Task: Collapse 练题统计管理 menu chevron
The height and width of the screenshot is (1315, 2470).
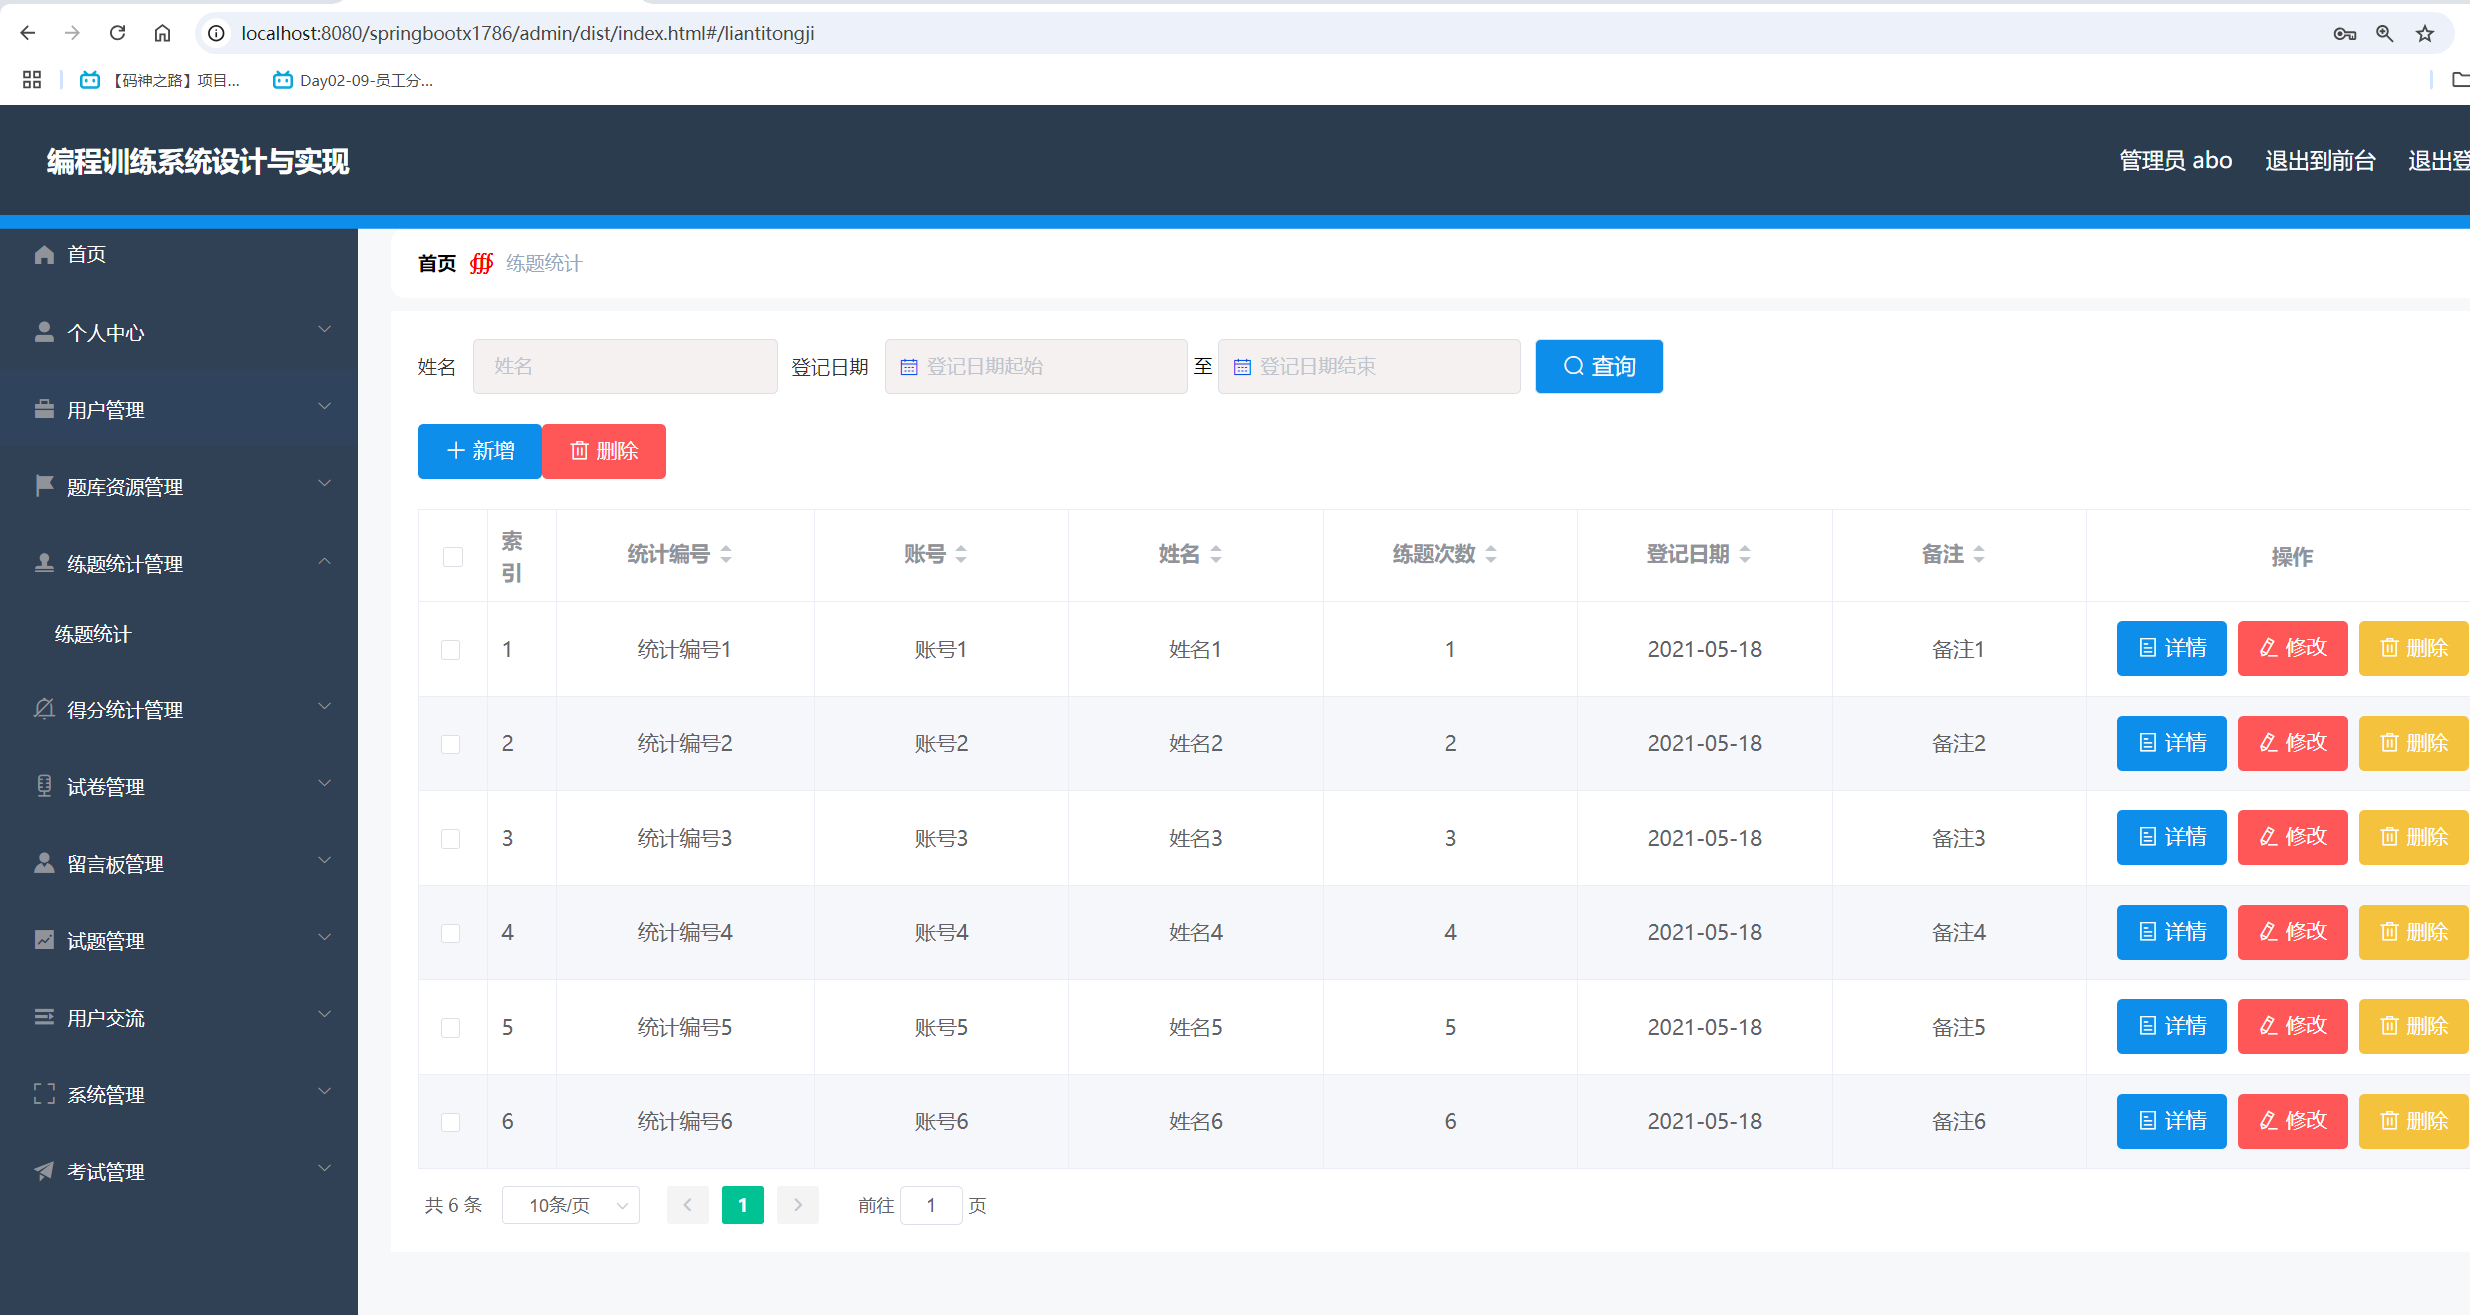Action: point(324,561)
